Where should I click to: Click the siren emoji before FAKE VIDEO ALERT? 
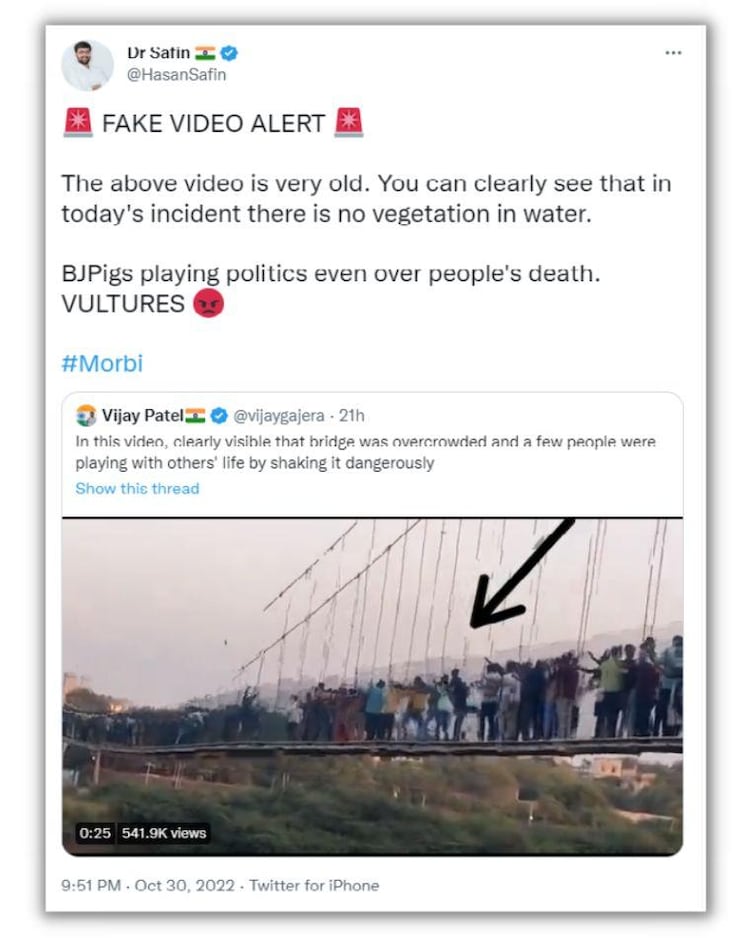pyautogui.click(x=77, y=123)
